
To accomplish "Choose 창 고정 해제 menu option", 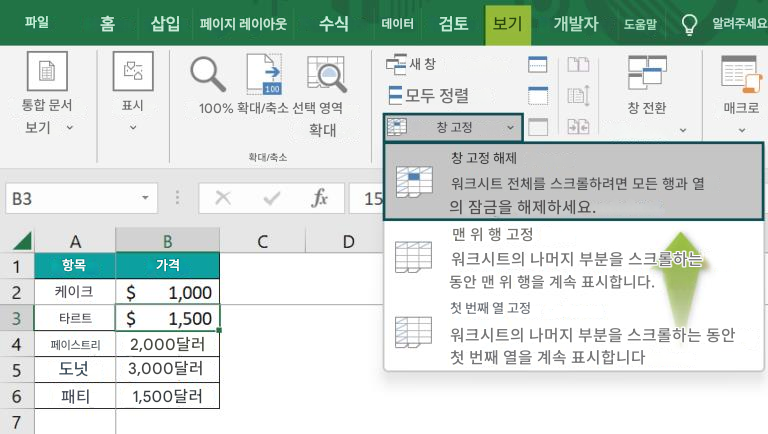I will click(574, 181).
